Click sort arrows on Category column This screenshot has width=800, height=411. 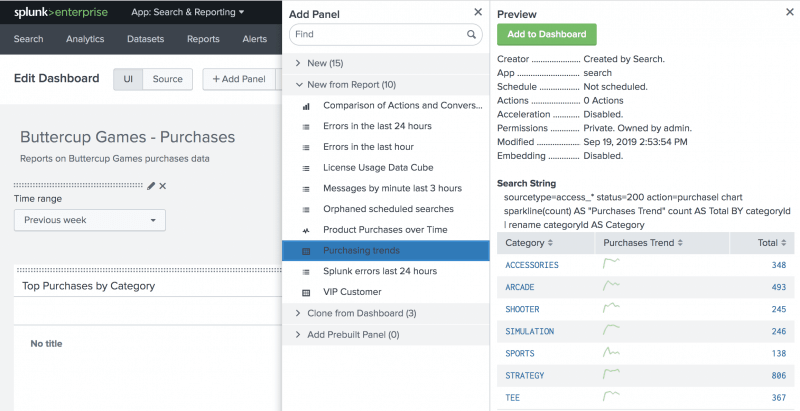[x=550, y=243]
